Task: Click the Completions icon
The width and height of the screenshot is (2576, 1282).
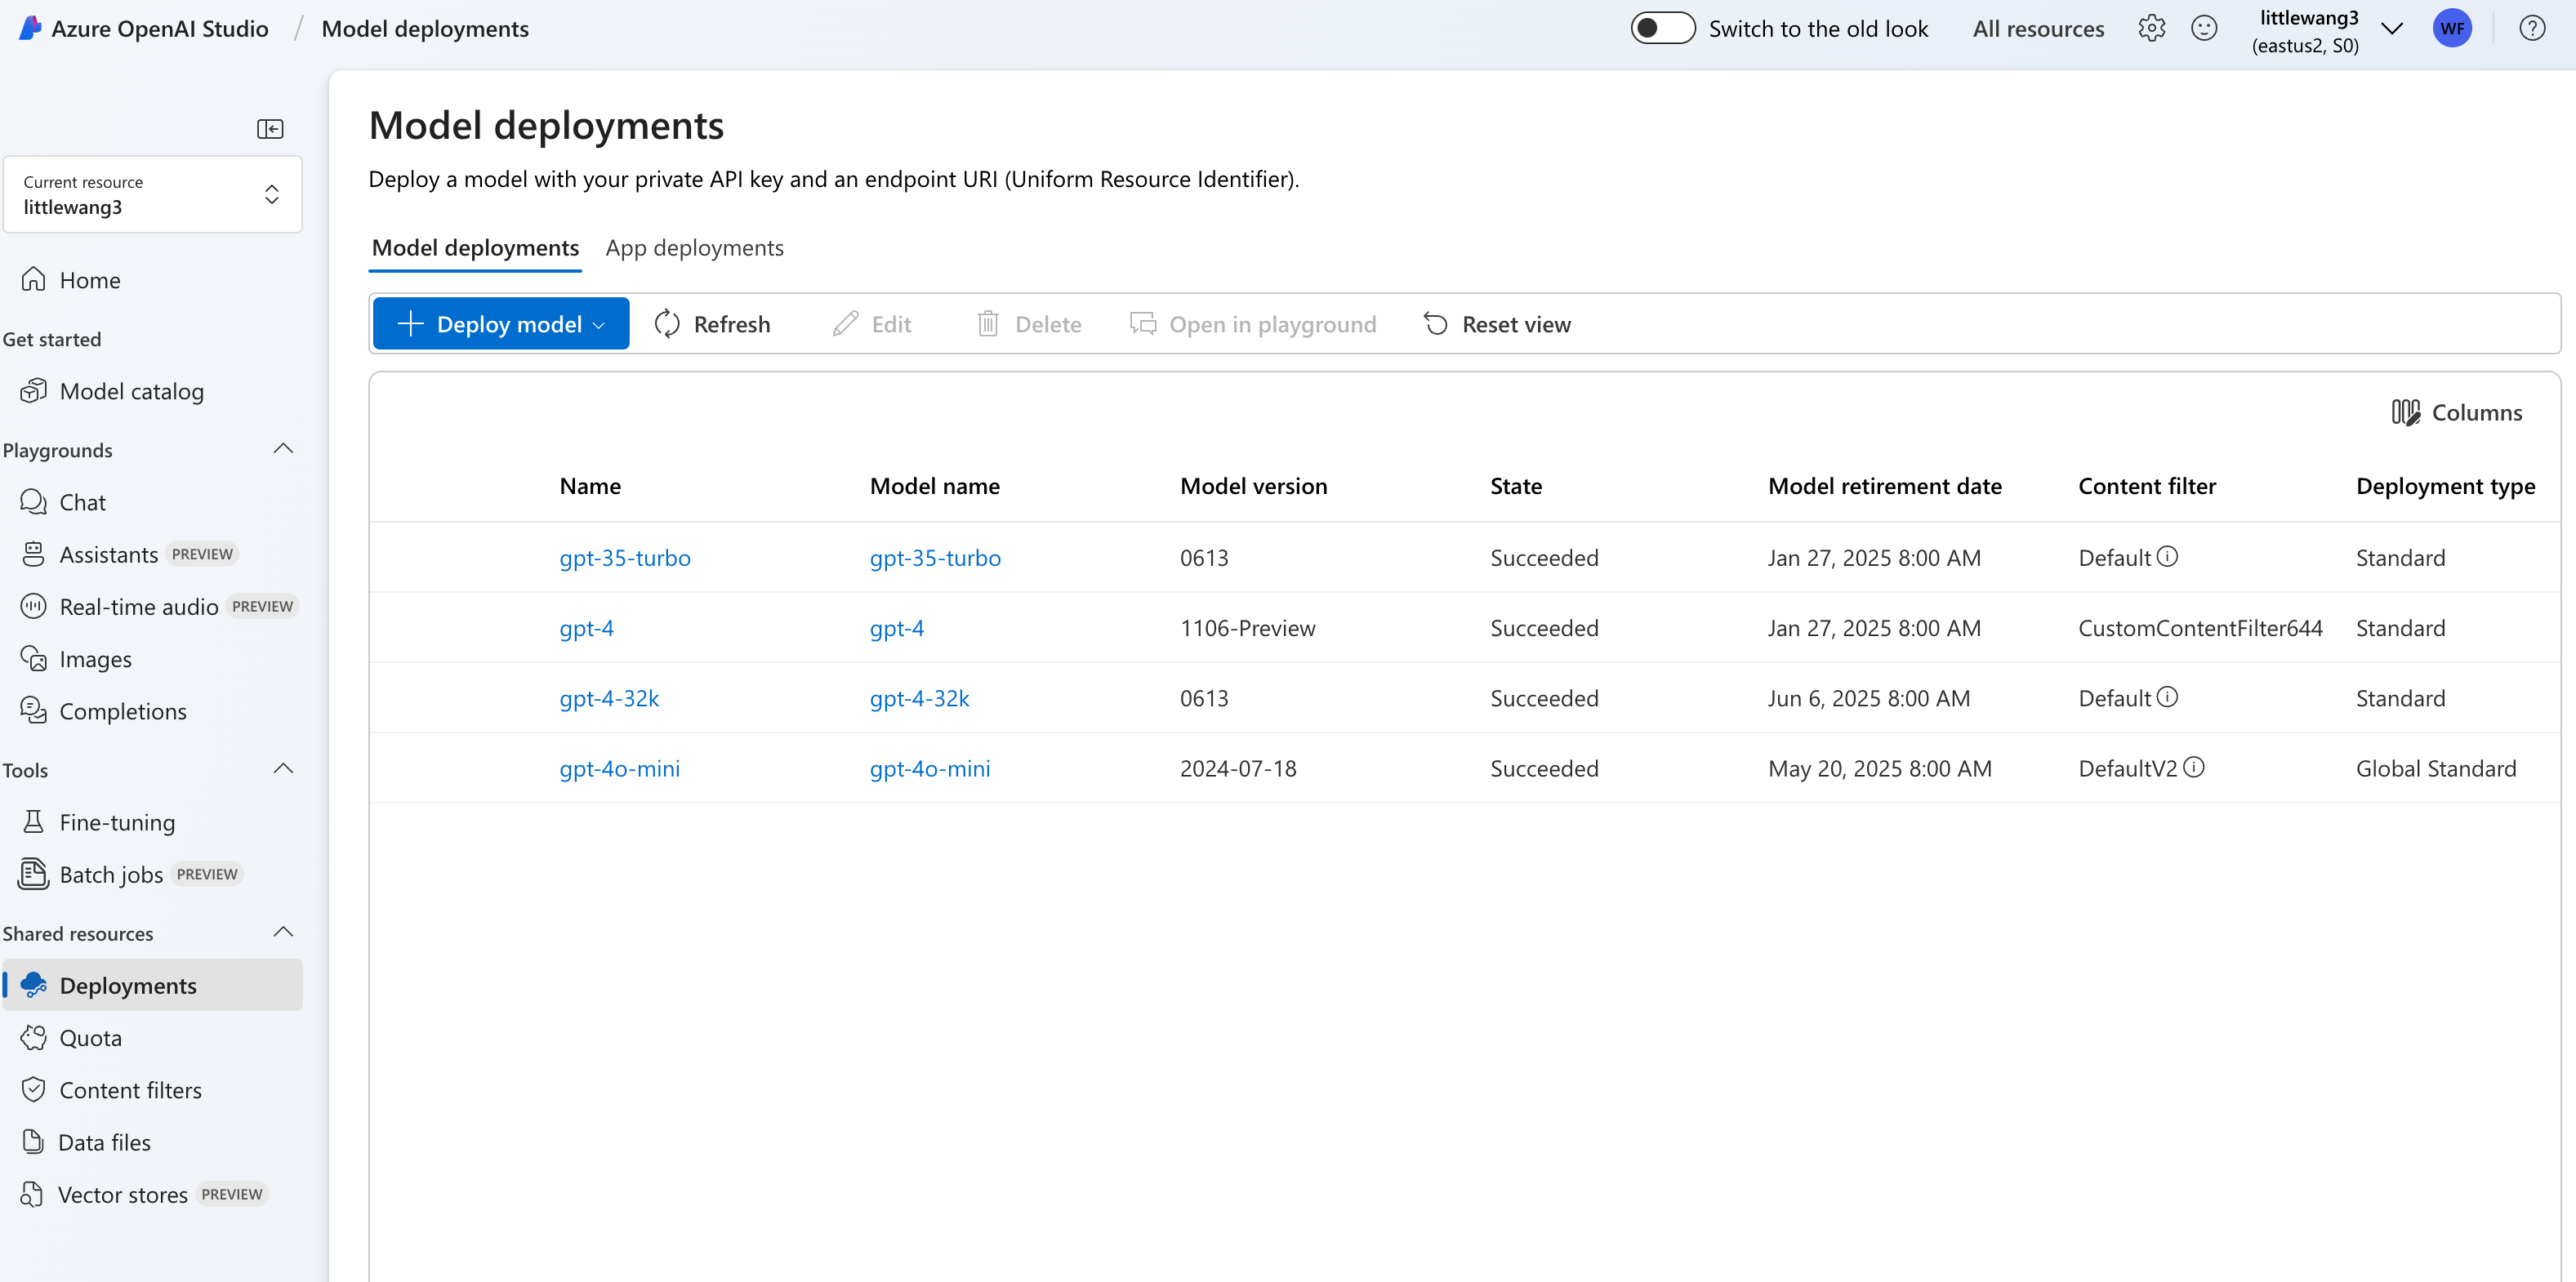Action: (x=33, y=711)
